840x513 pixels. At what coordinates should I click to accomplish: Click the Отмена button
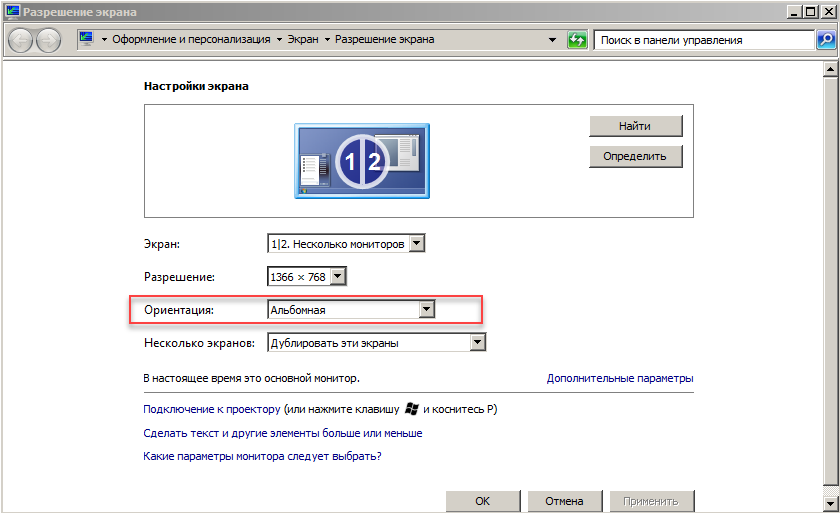[565, 501]
